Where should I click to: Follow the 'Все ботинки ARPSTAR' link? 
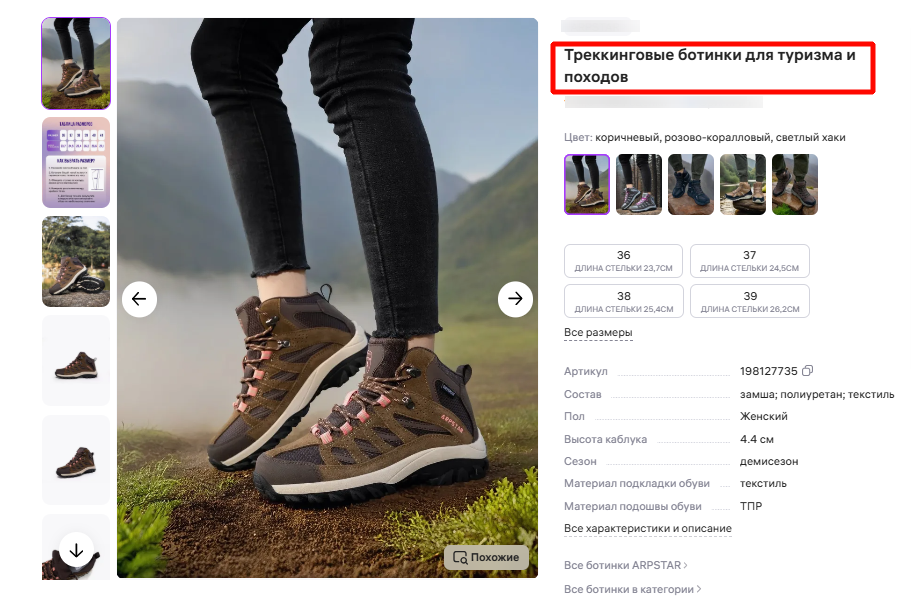(x=626, y=565)
